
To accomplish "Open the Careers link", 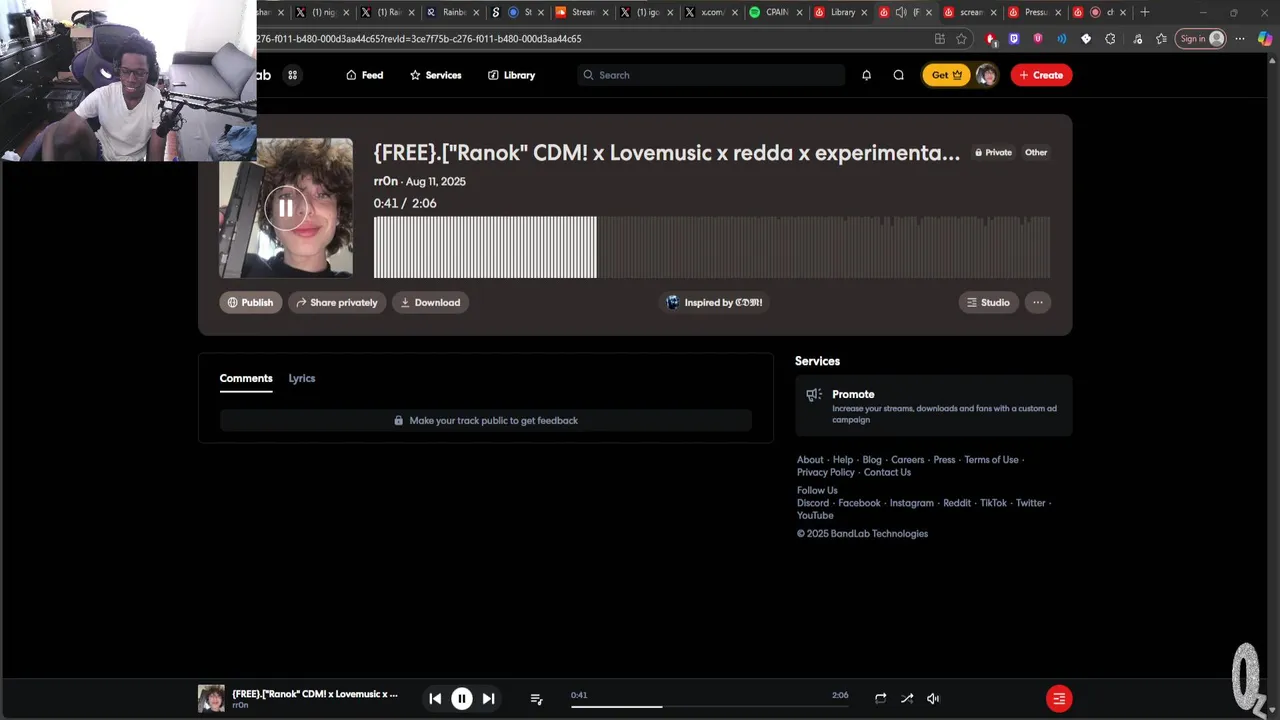I will click(x=908, y=460).
